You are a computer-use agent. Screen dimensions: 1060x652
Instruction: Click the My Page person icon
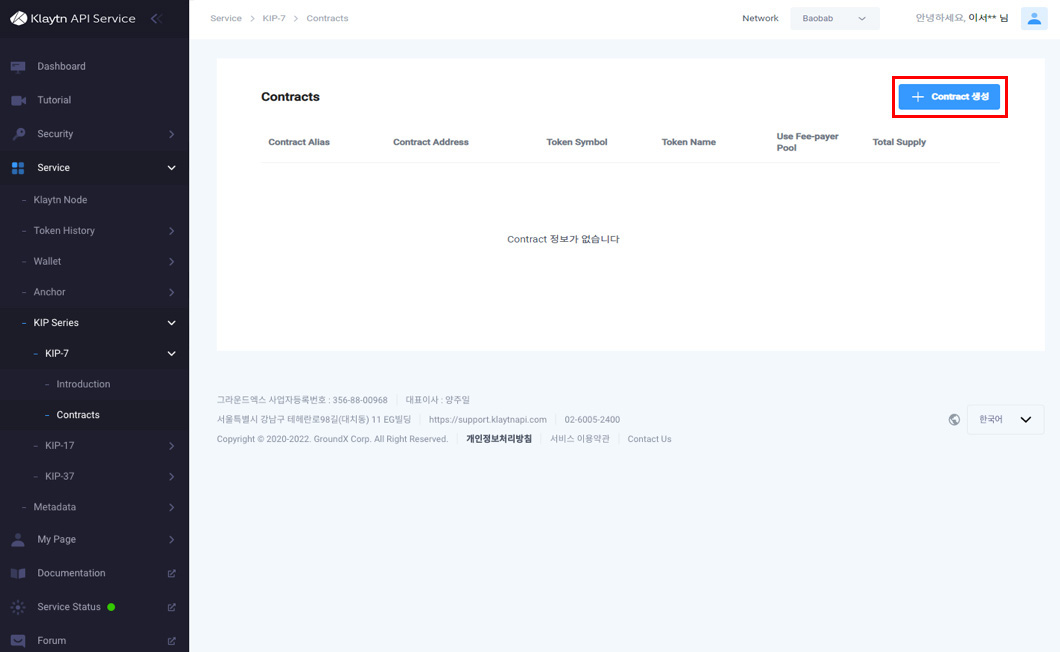coord(18,539)
